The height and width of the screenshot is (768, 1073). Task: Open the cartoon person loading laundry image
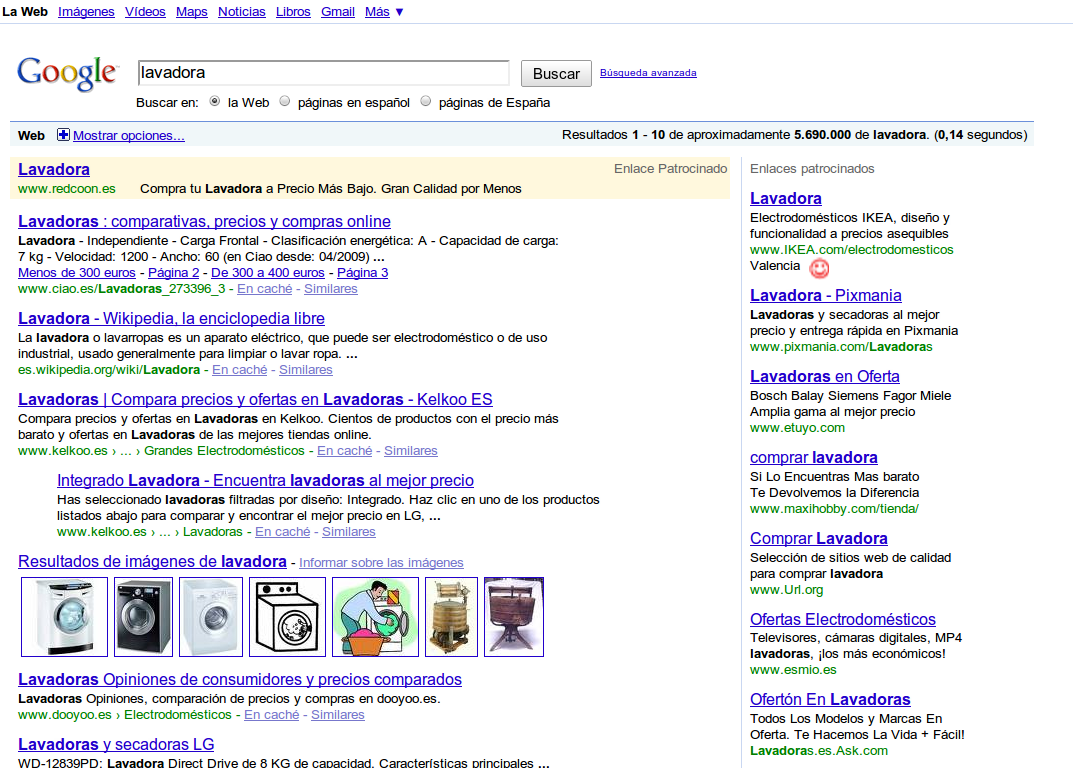click(375, 617)
